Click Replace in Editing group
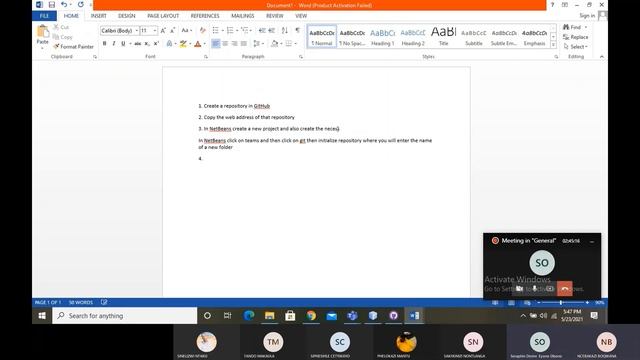640x360 pixels. (x=576, y=37)
